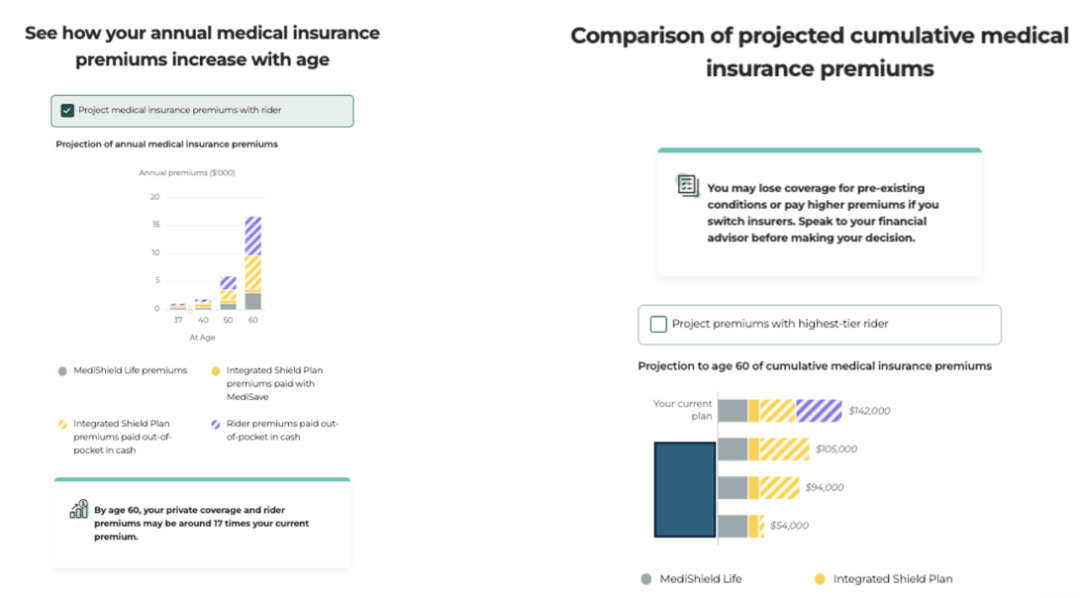The image size is (1080, 598).
Task: Click striped purple Rider premiums legend dot
Action: click(216, 424)
